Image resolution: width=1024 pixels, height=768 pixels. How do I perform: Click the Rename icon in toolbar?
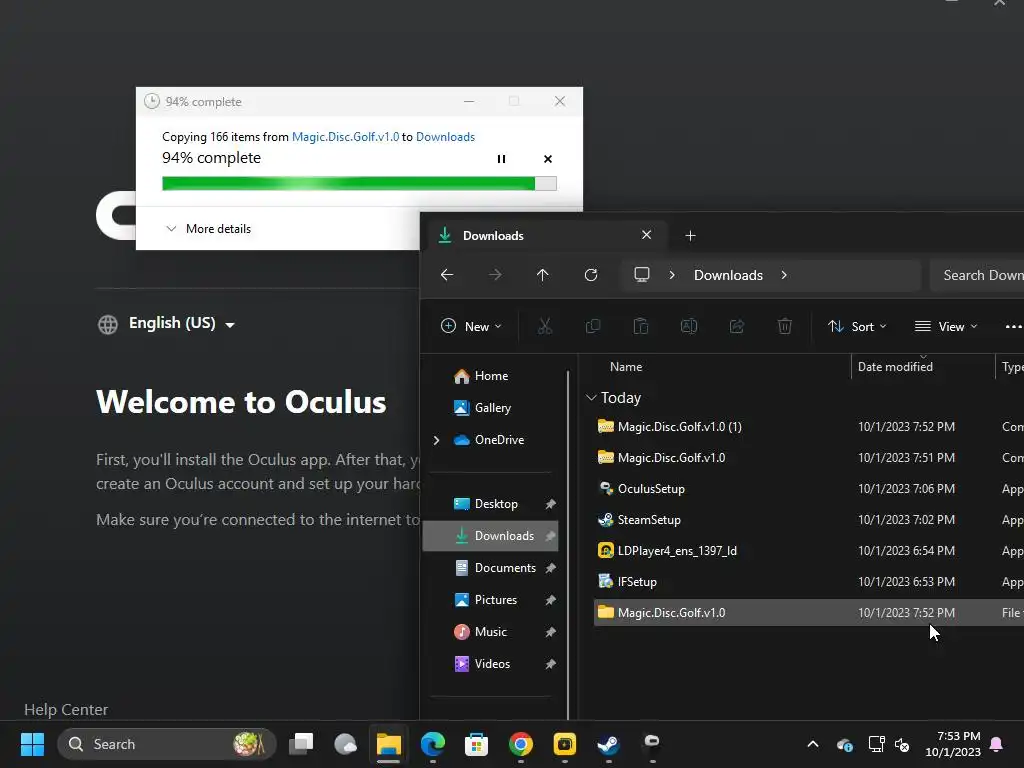tap(689, 326)
